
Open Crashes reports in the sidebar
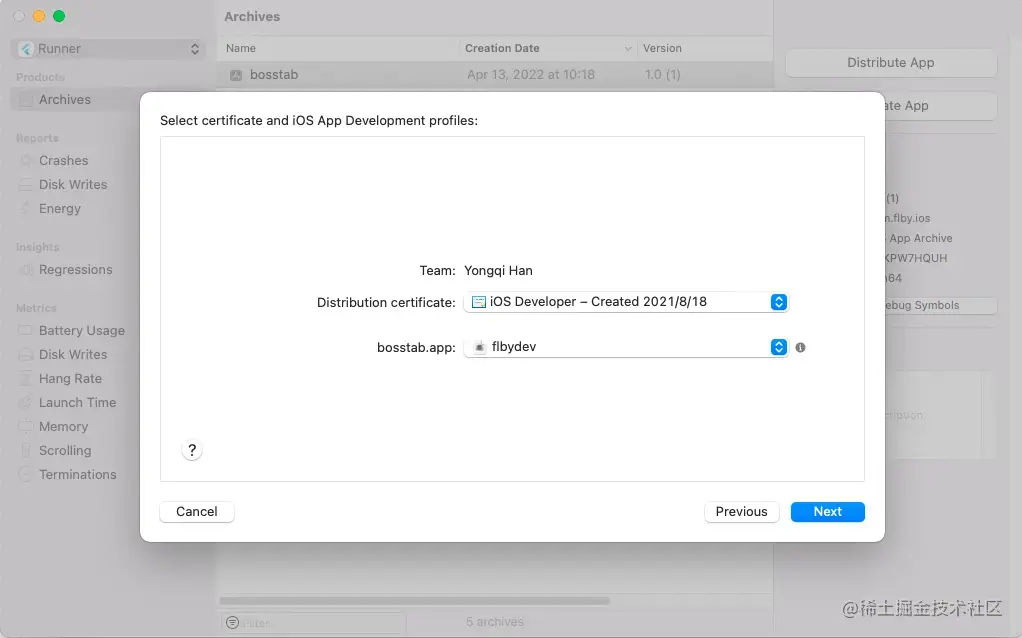click(x=63, y=160)
